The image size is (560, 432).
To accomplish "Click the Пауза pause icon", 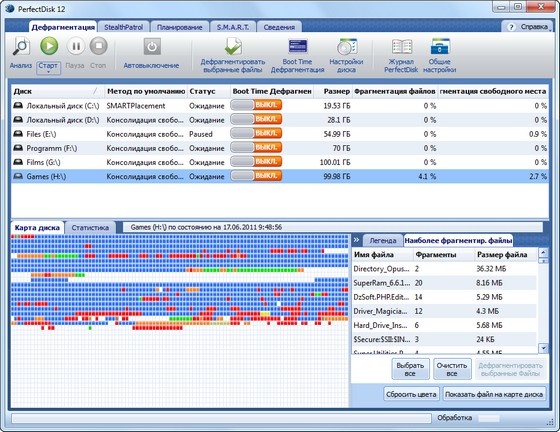I will click(x=76, y=46).
